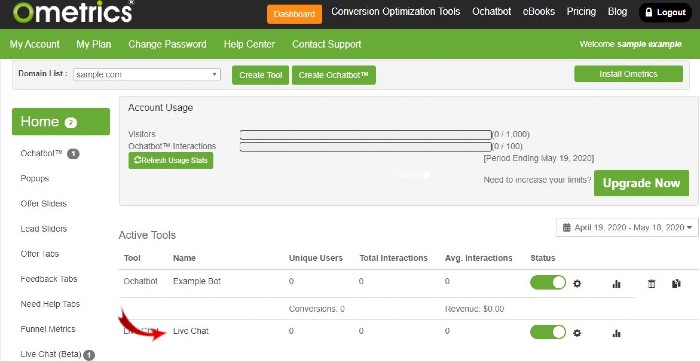
Task: Click Create Tool button
Action: [x=261, y=75]
